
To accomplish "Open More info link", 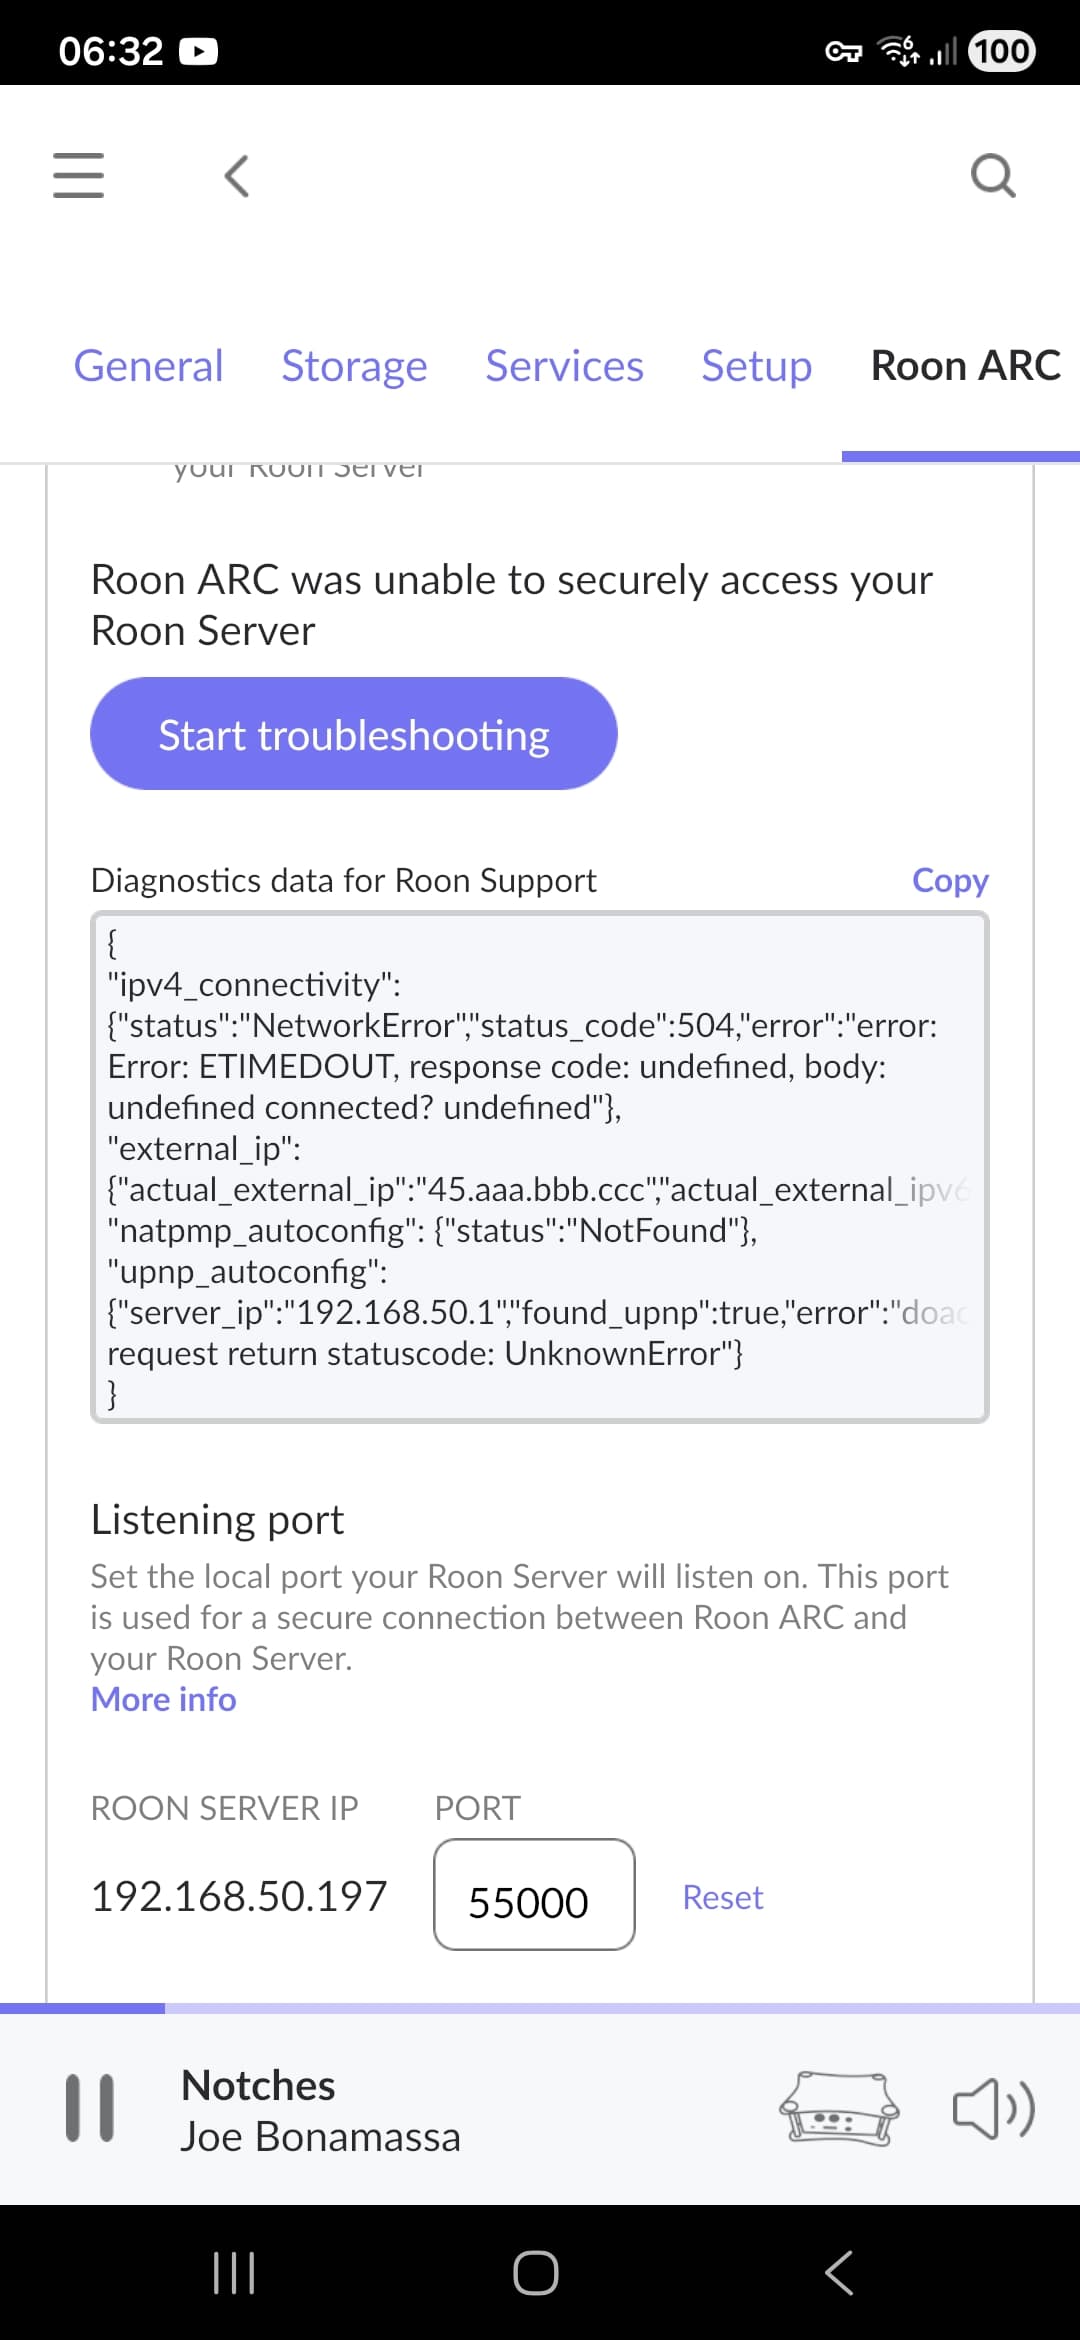I will pos(164,1699).
